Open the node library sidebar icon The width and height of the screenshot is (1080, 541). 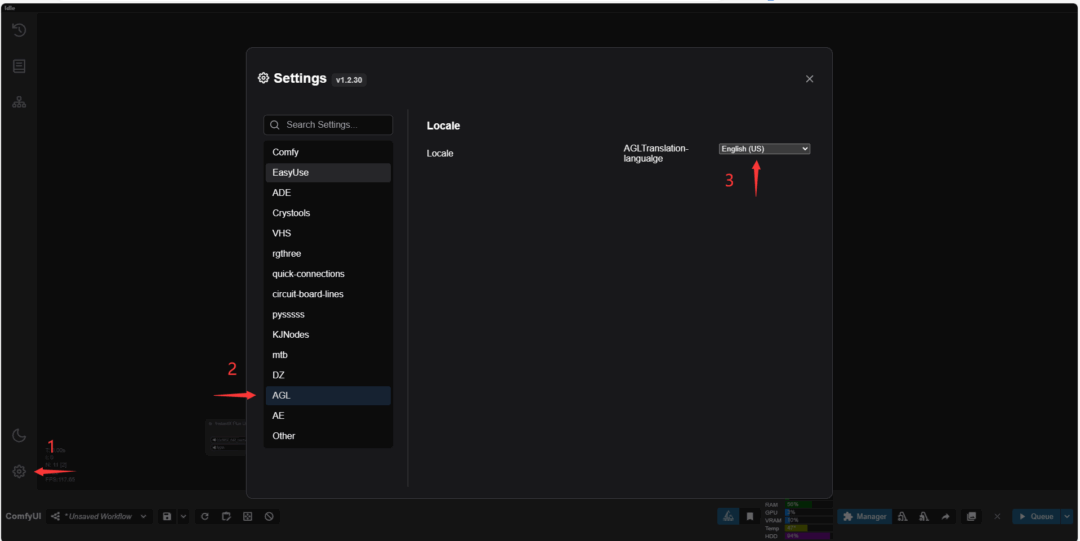19,66
